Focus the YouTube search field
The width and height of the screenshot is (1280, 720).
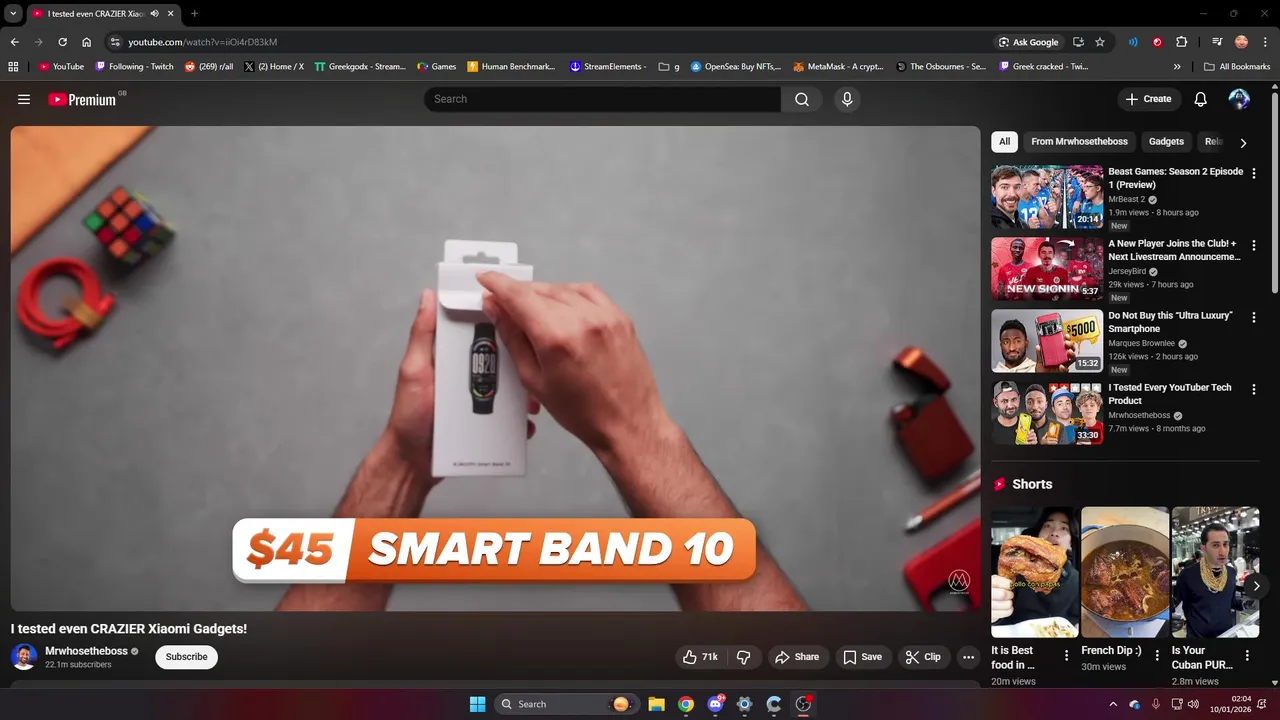pyautogui.click(x=602, y=99)
